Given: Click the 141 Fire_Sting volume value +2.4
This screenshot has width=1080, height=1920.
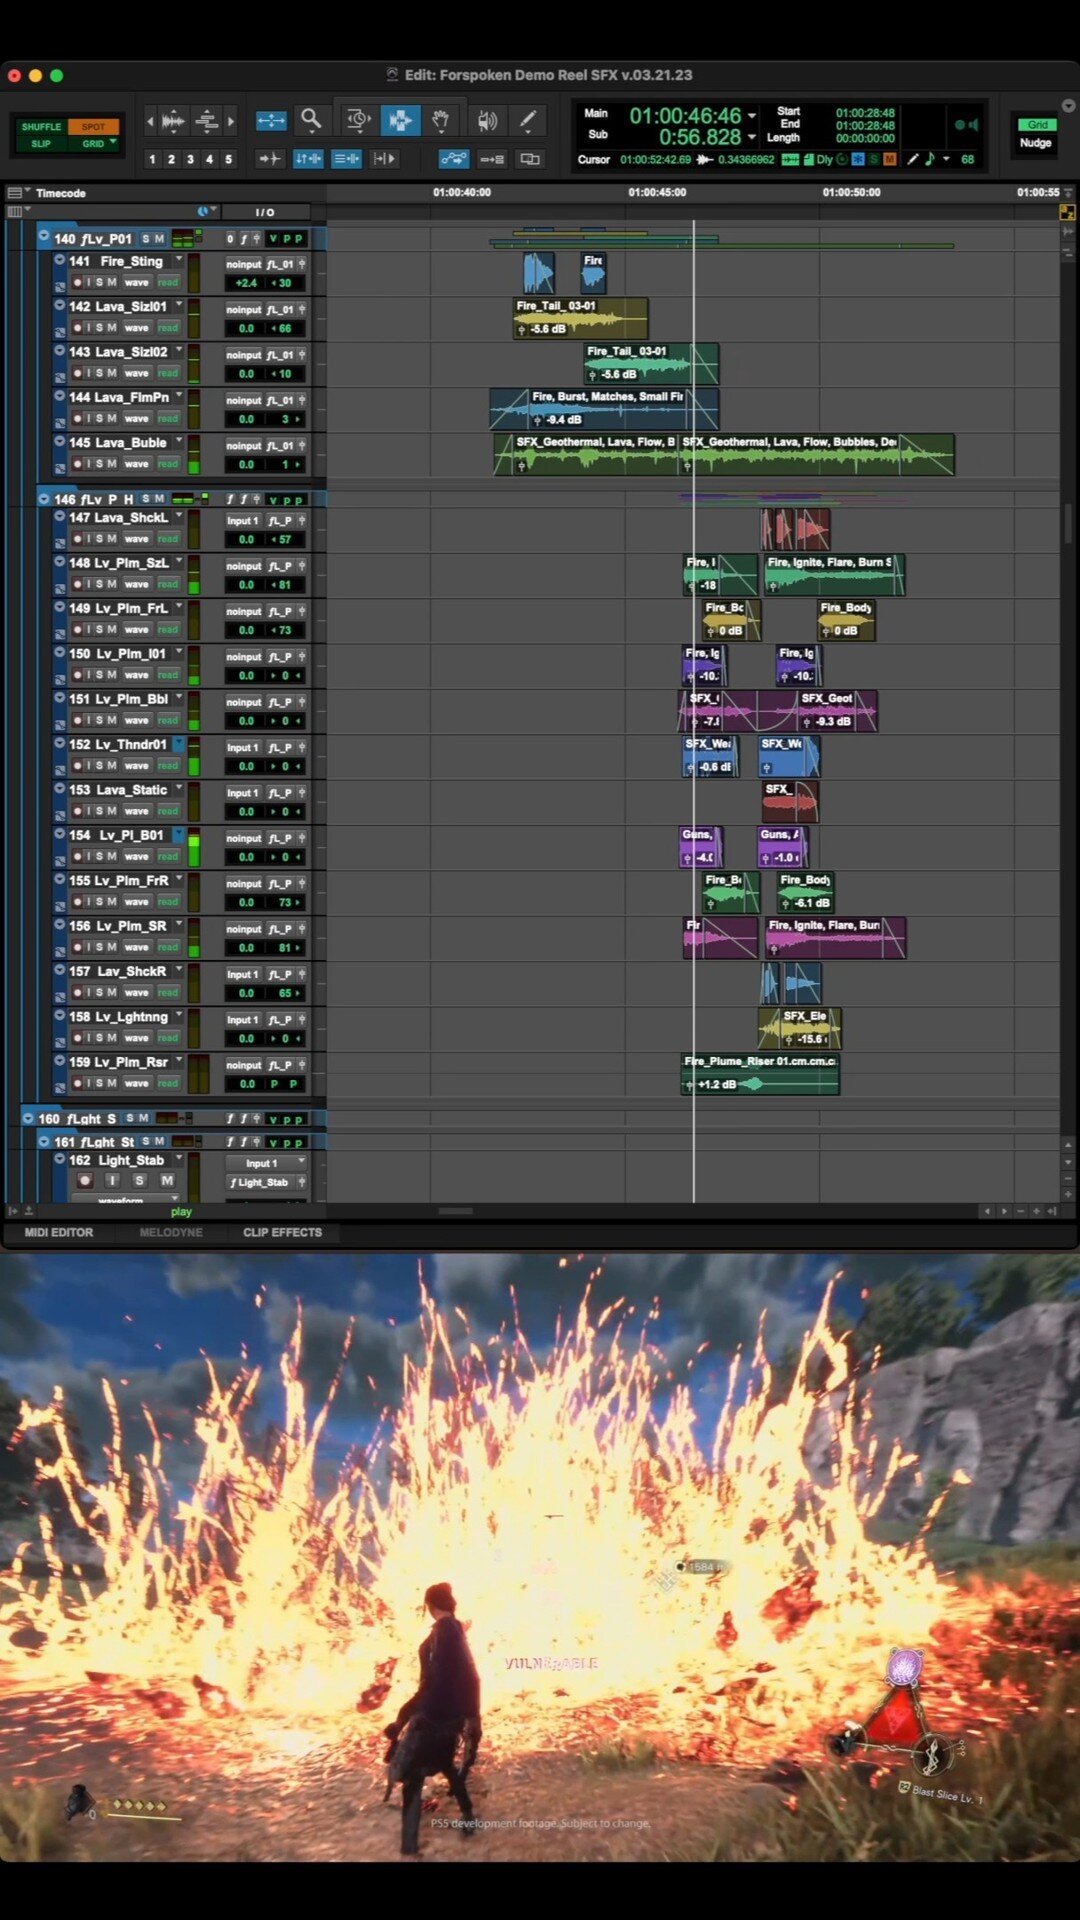Looking at the screenshot, I should coord(246,283).
